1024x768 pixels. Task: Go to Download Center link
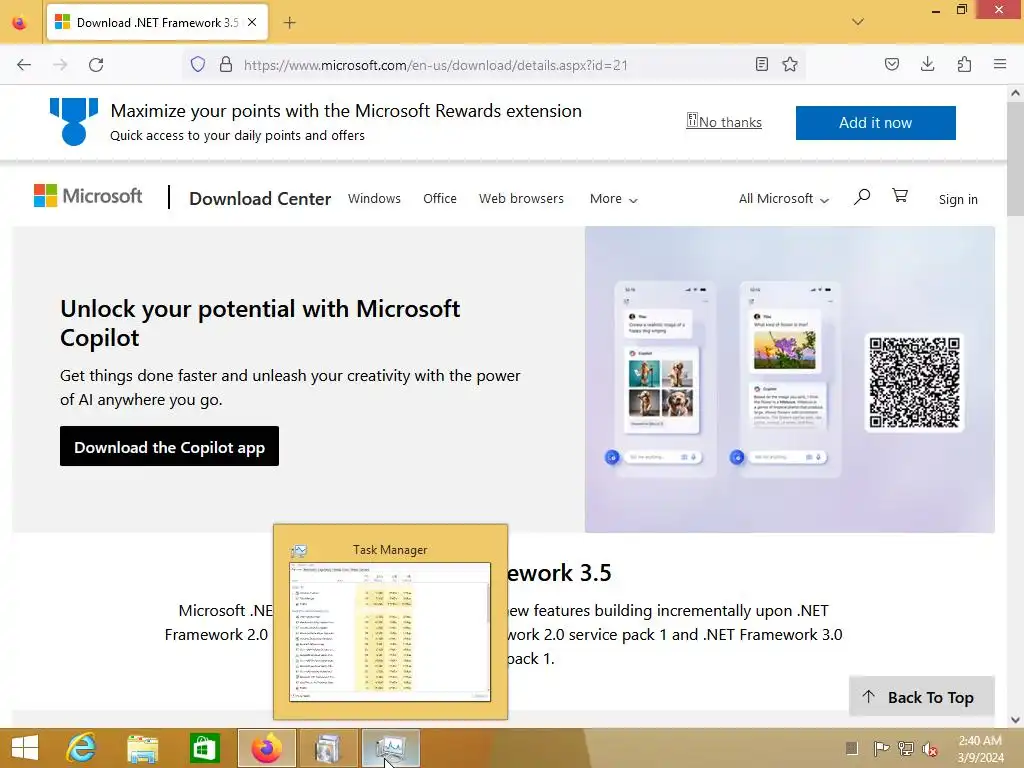(x=260, y=199)
